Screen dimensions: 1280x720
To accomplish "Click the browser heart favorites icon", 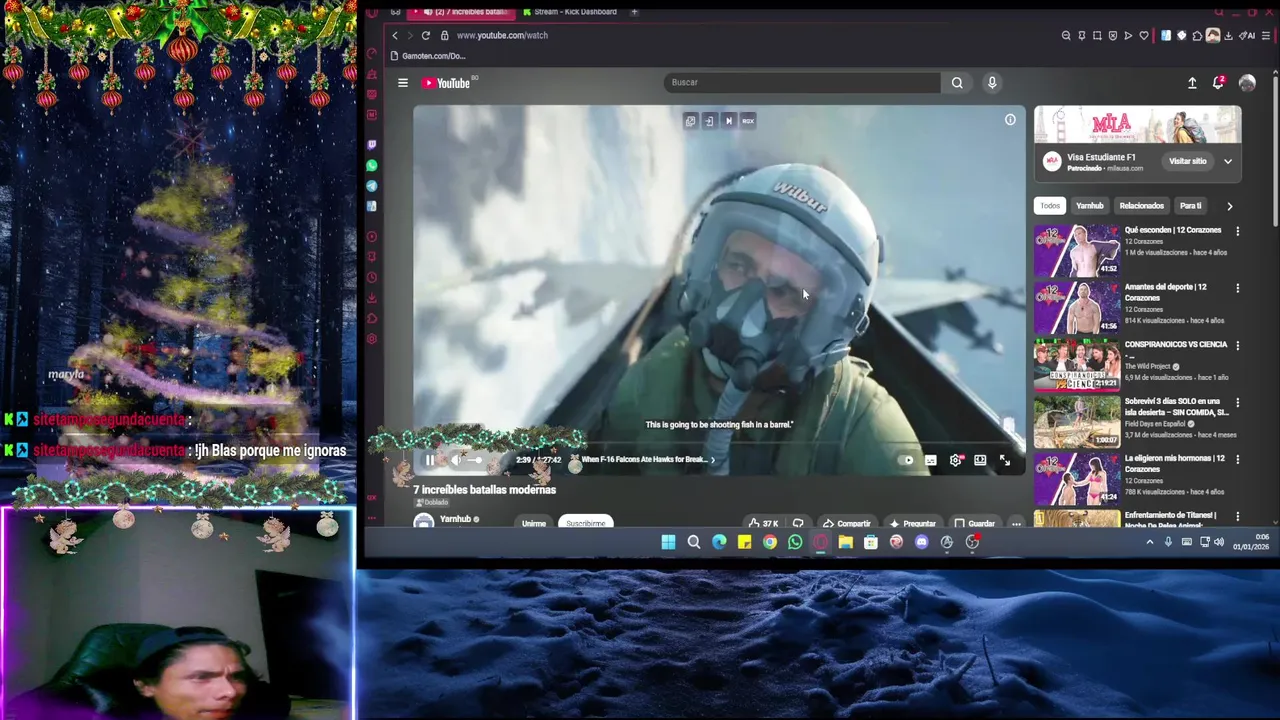I will pos(1144,35).
